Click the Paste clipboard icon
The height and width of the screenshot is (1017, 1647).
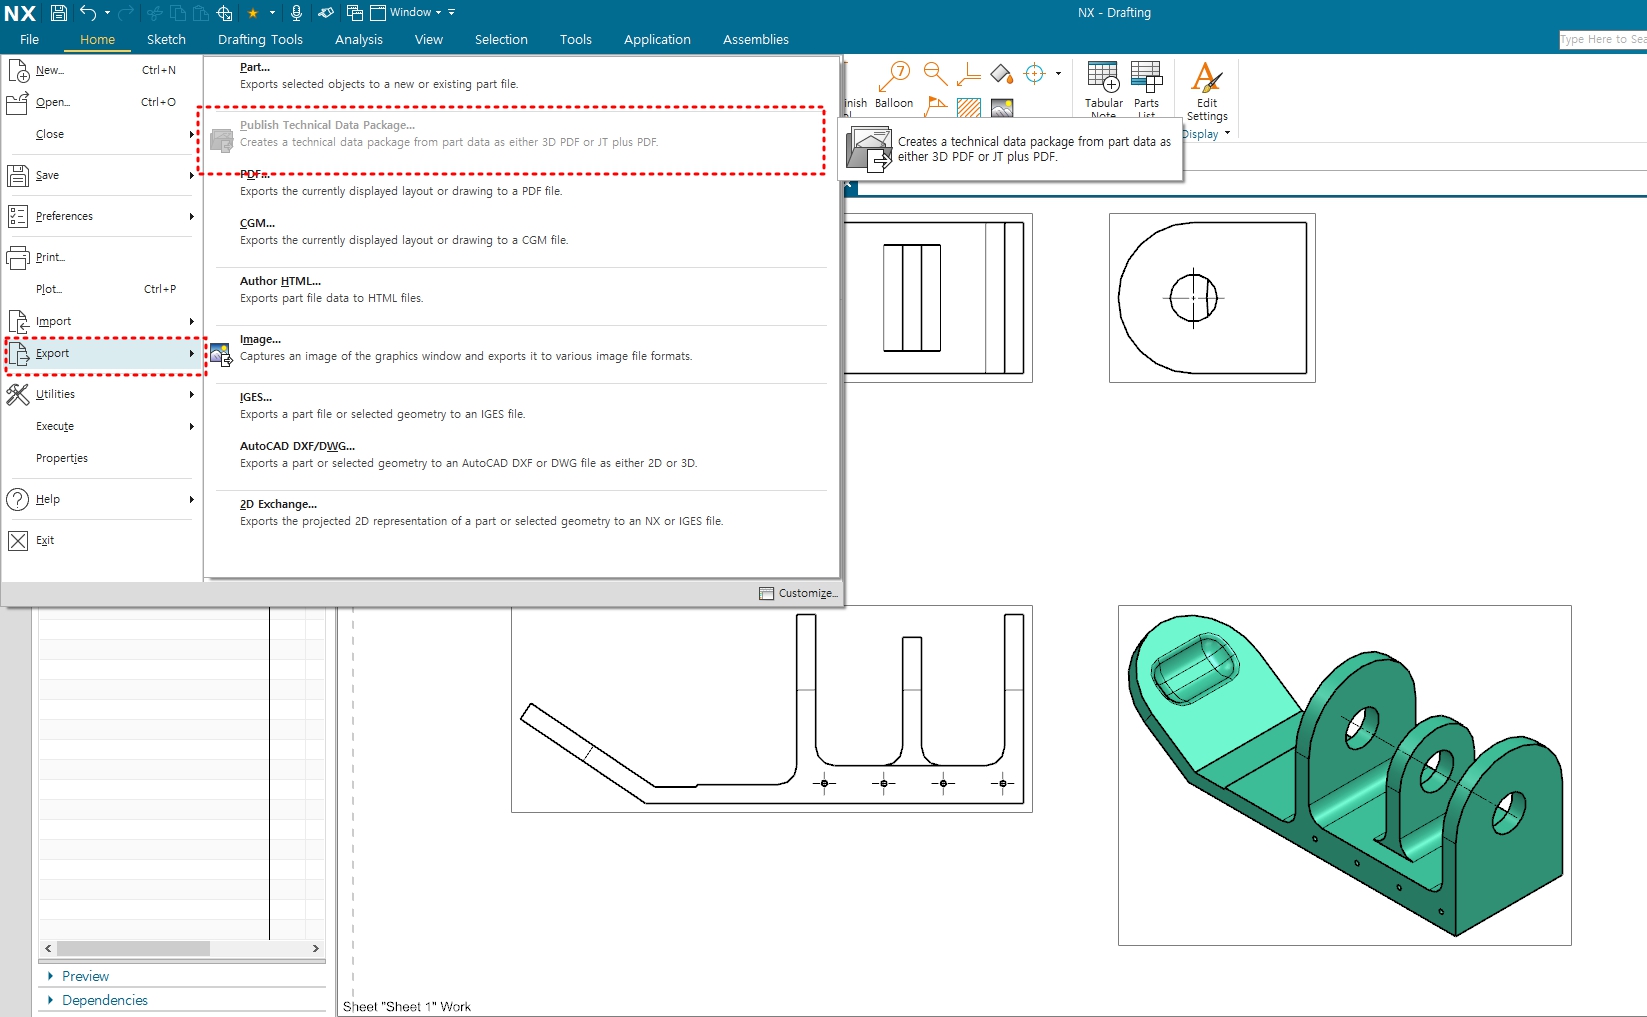201,13
